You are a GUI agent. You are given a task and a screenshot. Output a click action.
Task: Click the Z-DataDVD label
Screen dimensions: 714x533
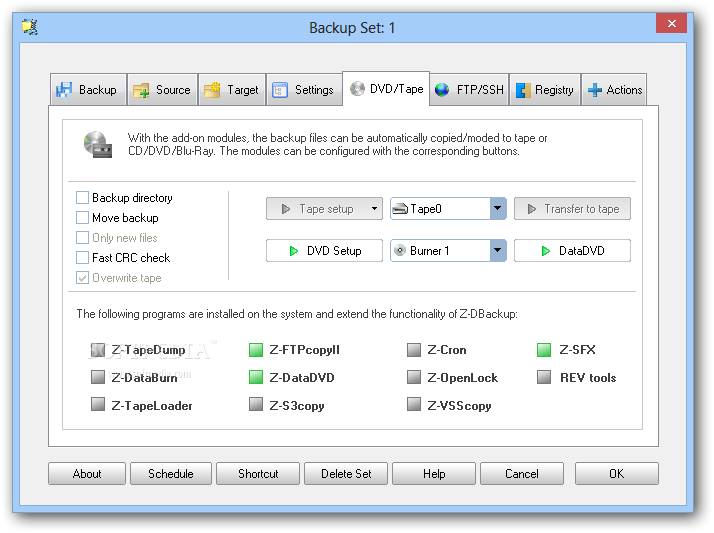pos(301,378)
